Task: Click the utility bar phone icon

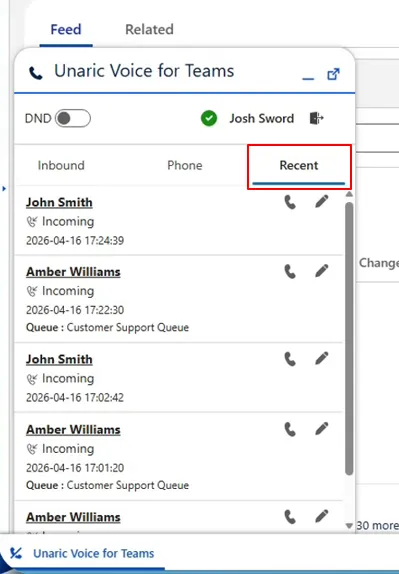Action: [x=16, y=553]
